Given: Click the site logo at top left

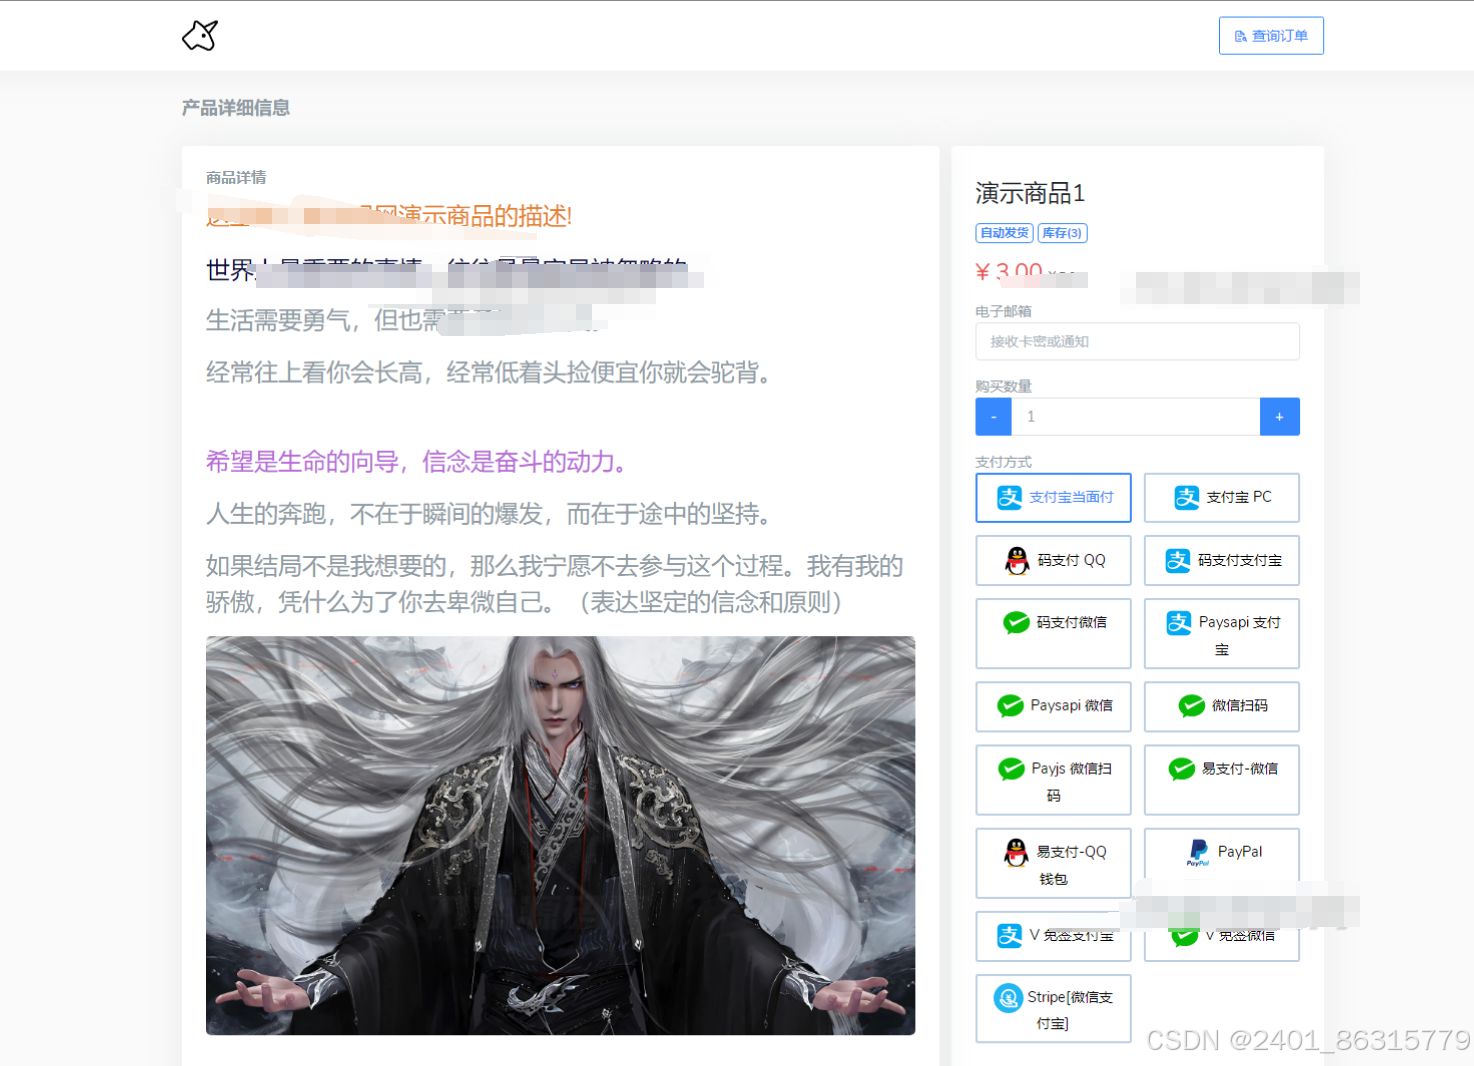Looking at the screenshot, I should click(x=199, y=34).
